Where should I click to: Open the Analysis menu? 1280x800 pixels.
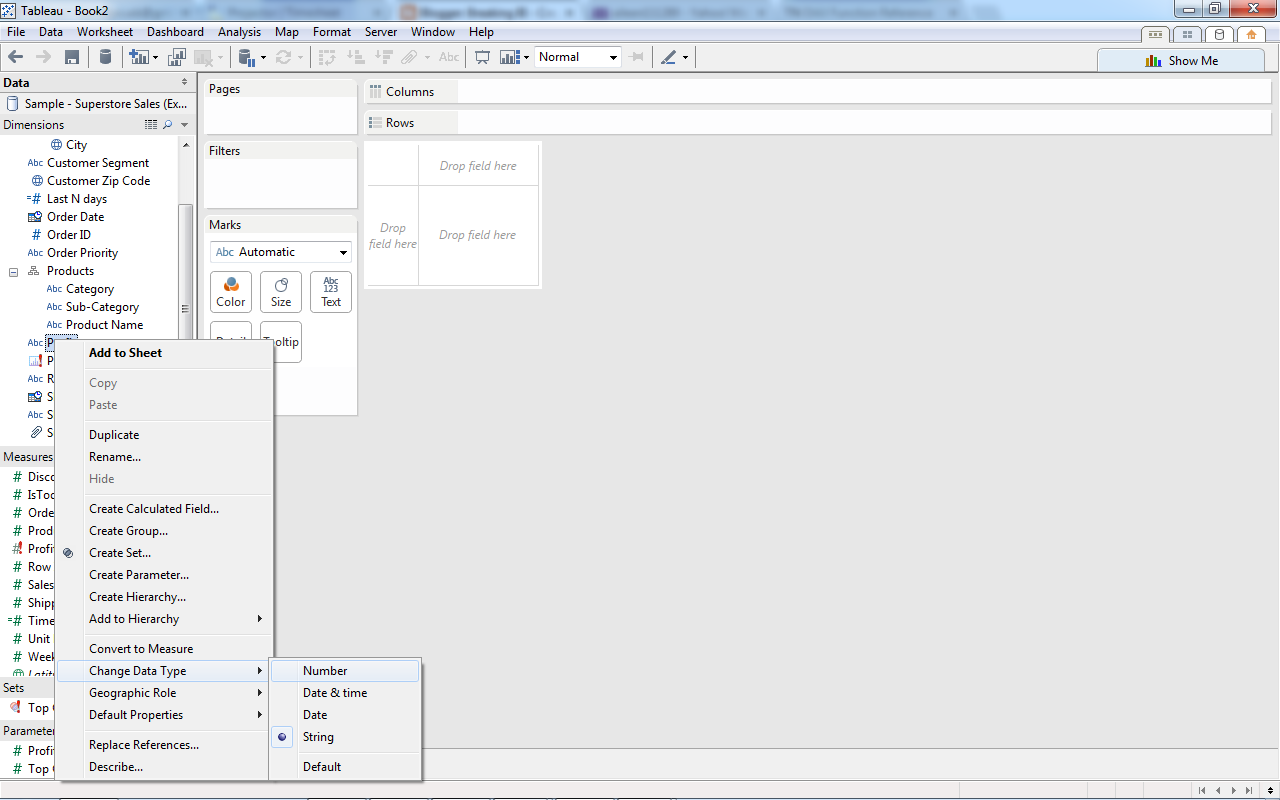click(x=240, y=32)
